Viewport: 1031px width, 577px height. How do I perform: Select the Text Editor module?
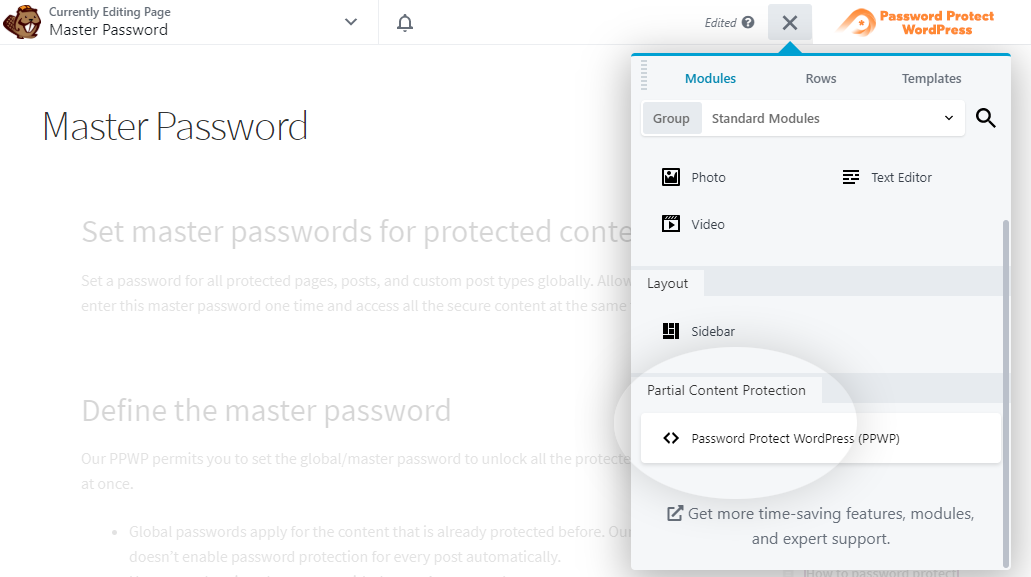(886, 177)
